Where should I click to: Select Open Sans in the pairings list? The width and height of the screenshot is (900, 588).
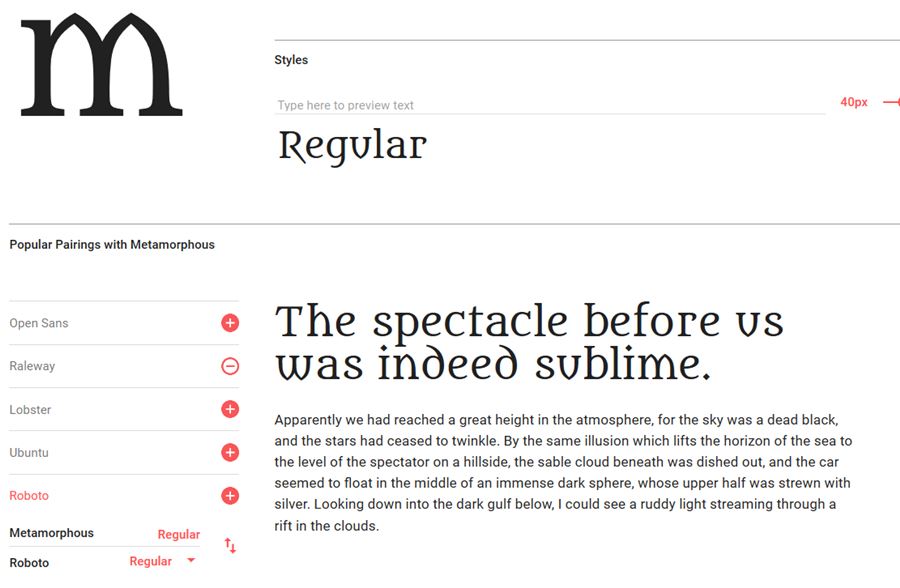39,324
